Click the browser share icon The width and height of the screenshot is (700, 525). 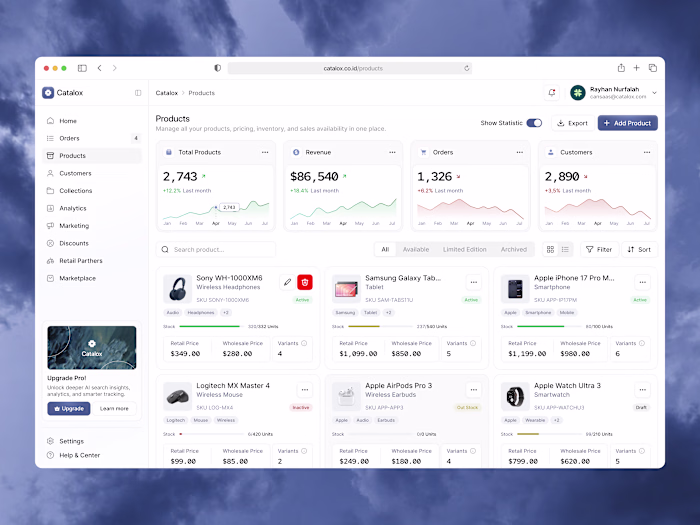click(x=621, y=68)
